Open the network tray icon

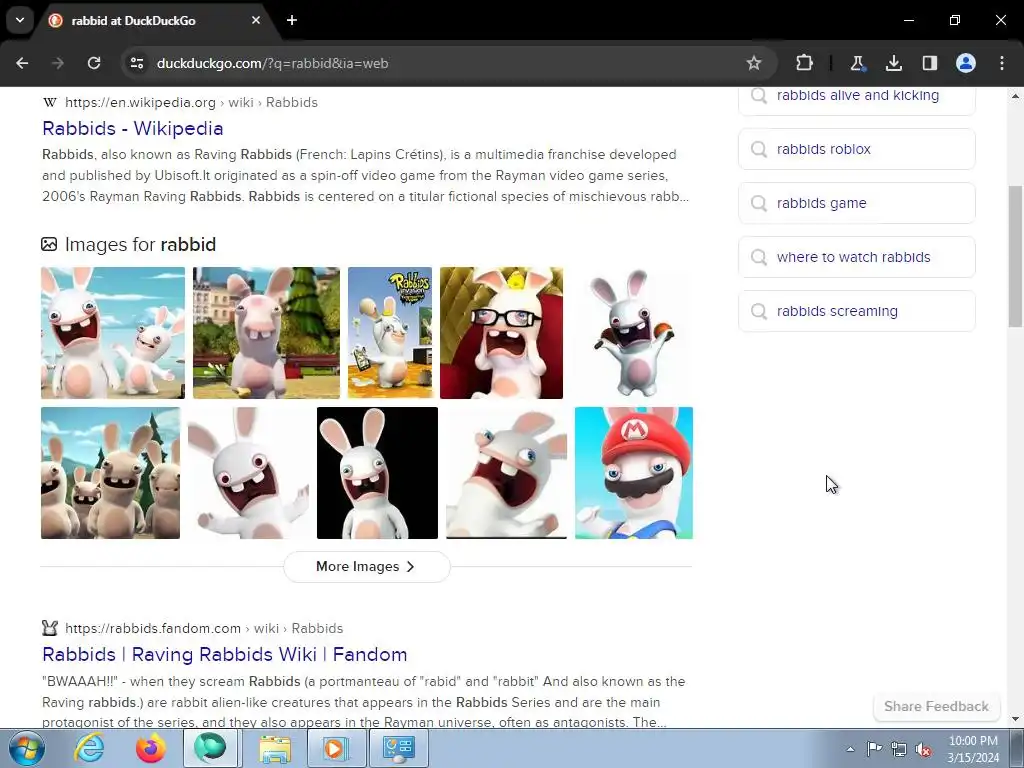[x=899, y=749]
